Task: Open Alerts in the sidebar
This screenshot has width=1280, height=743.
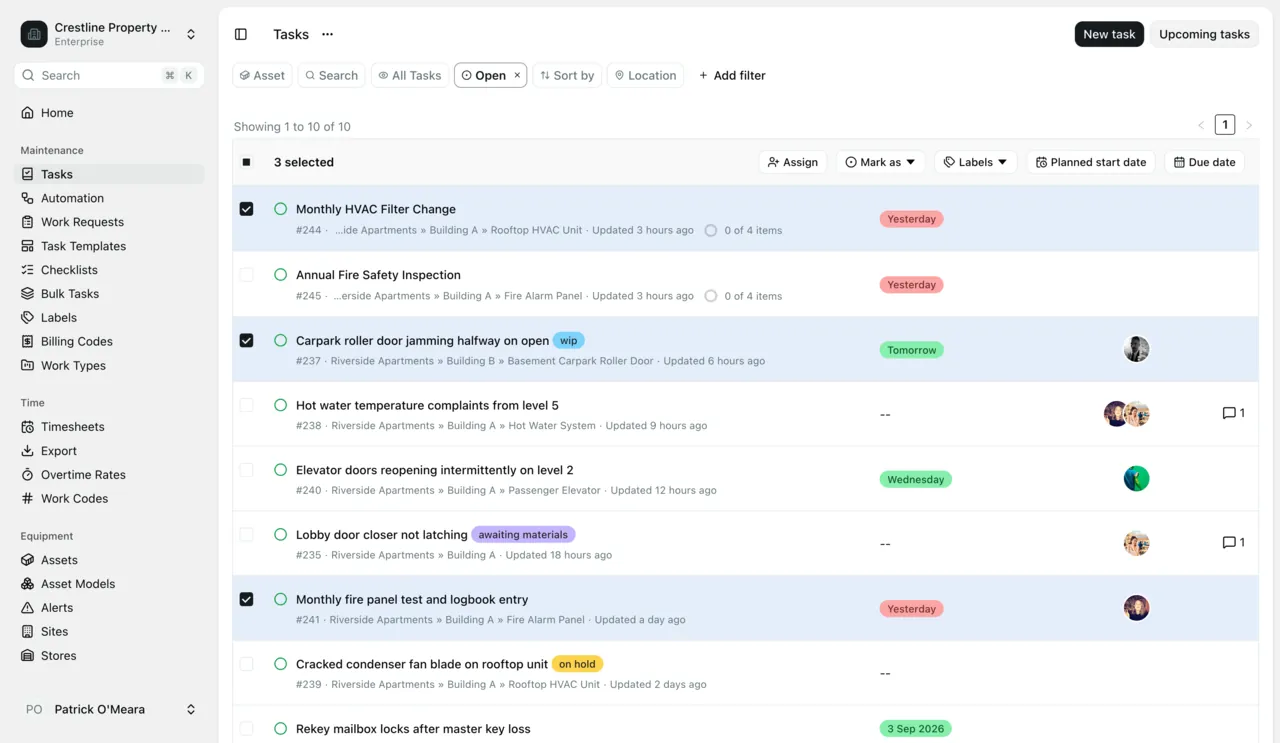Action: 109,608
